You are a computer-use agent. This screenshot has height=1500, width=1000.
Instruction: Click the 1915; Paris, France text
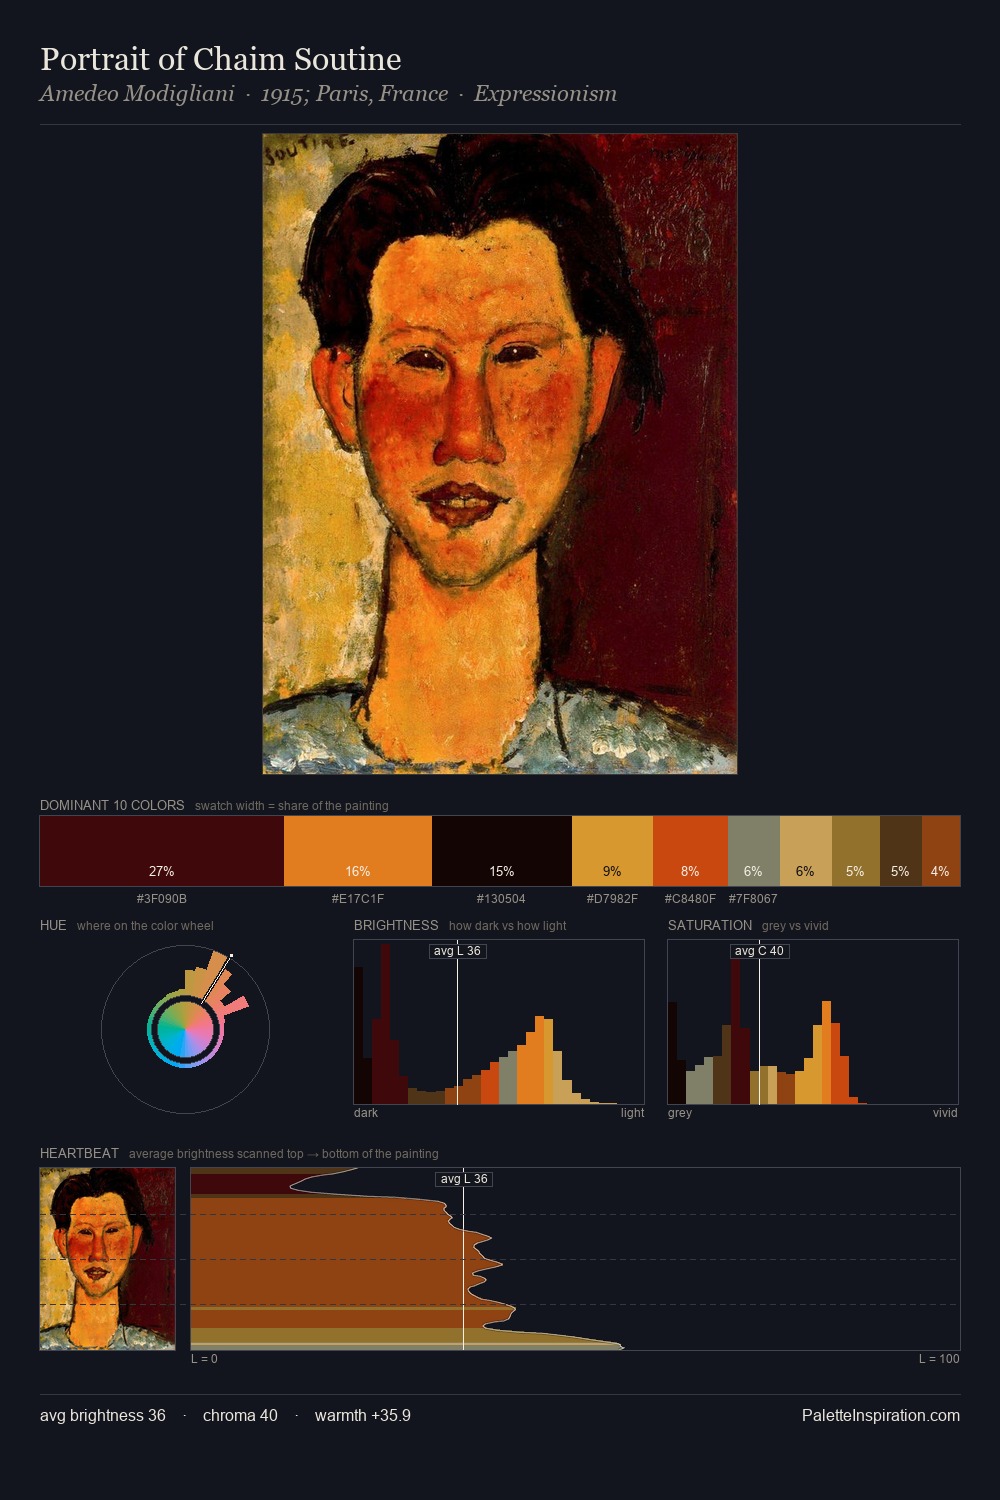354,94
